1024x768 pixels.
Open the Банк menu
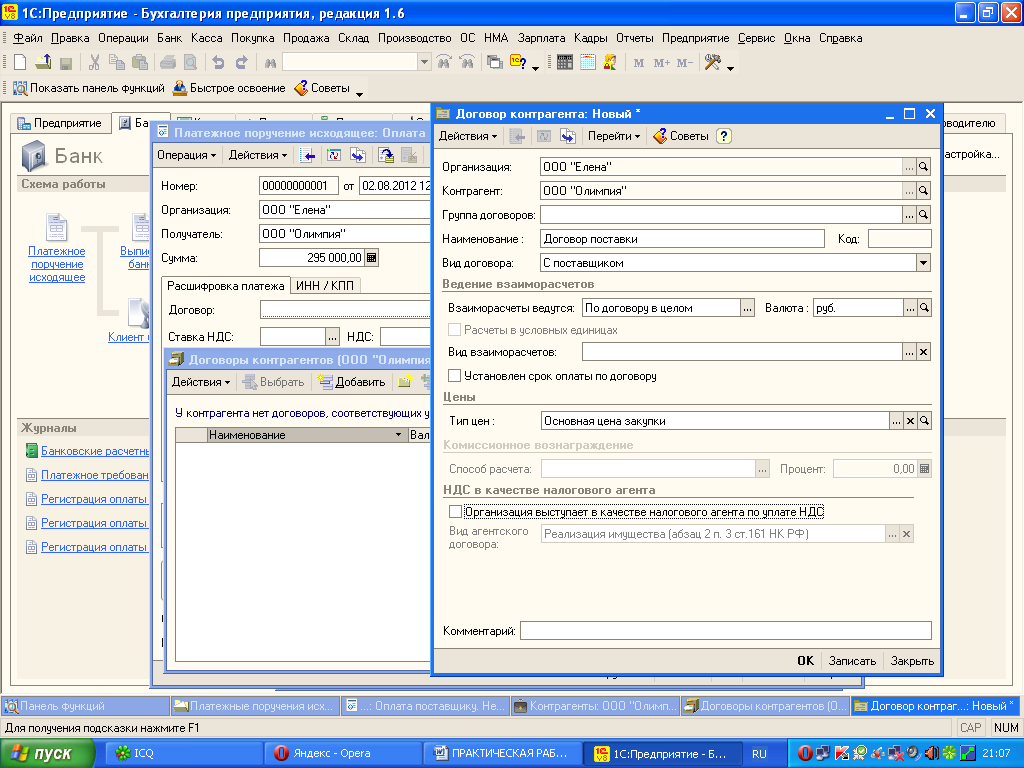(169, 38)
